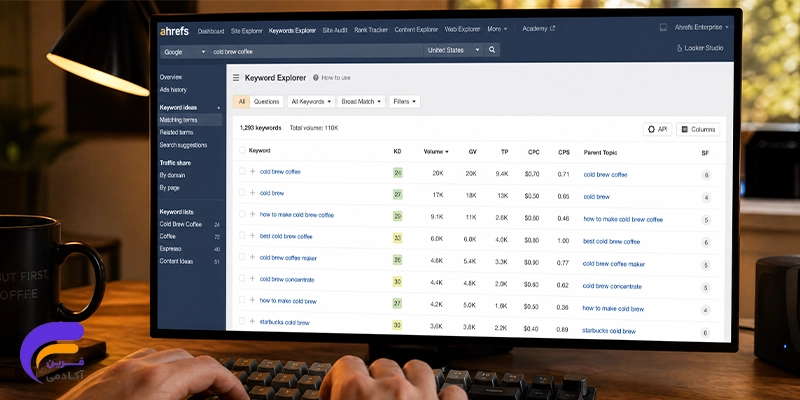Select the All filter tab
Screen dimensions: 800x400
click(242, 102)
